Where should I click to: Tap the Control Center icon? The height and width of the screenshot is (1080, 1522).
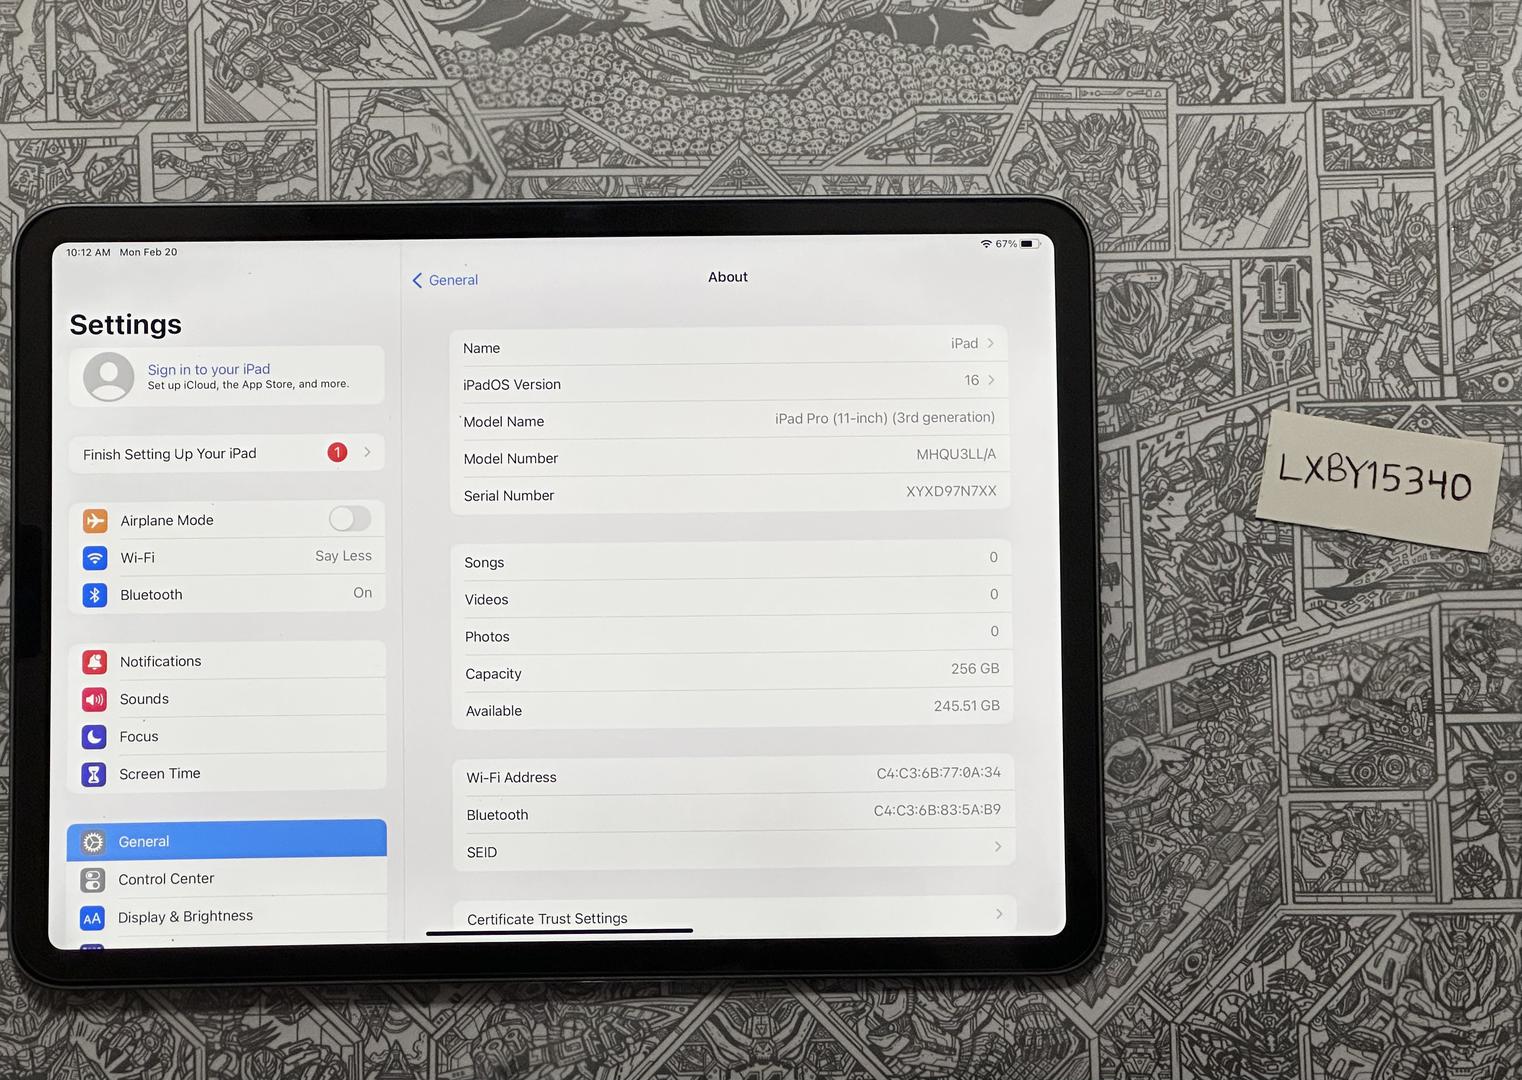pos(93,880)
